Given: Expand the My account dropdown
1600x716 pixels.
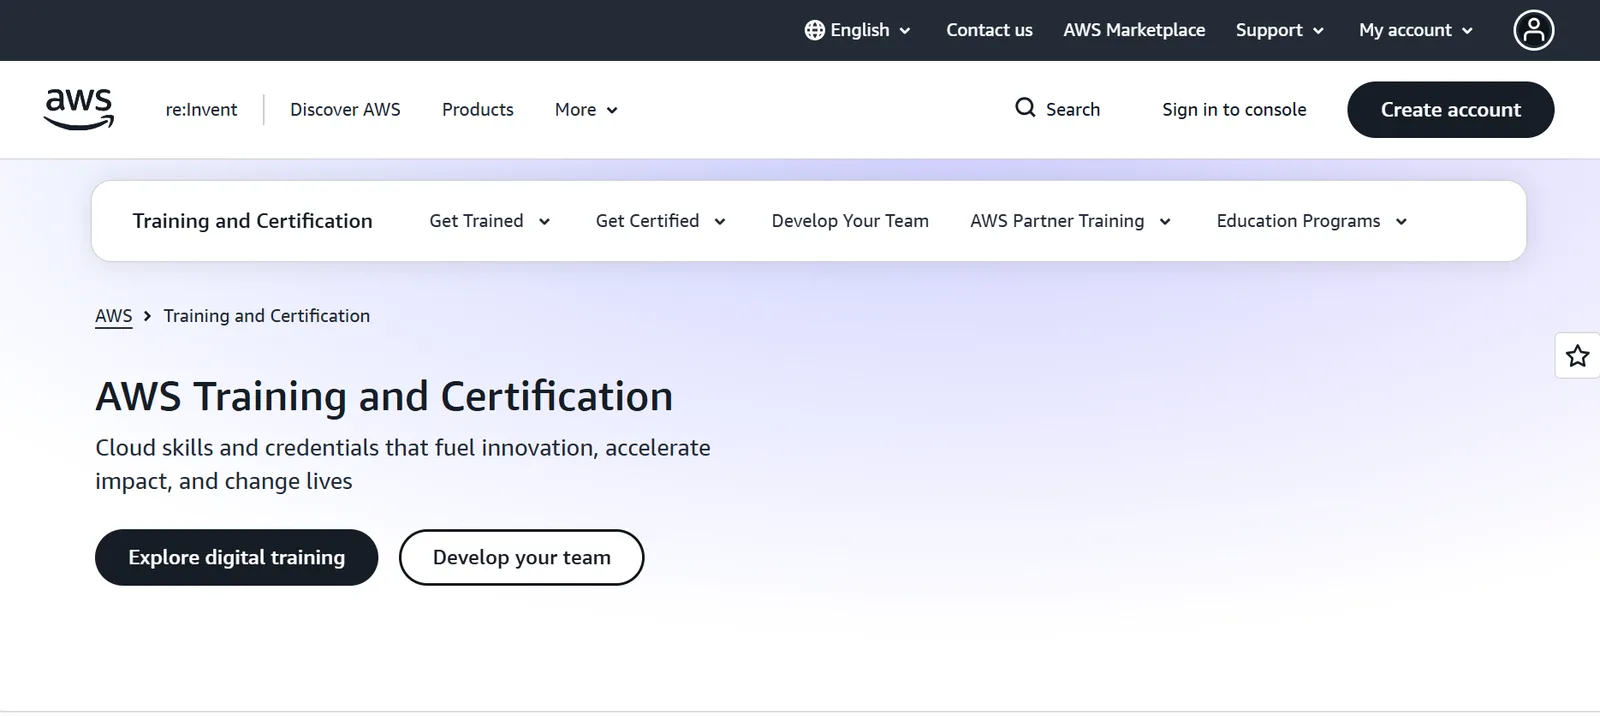Looking at the screenshot, I should [1416, 30].
